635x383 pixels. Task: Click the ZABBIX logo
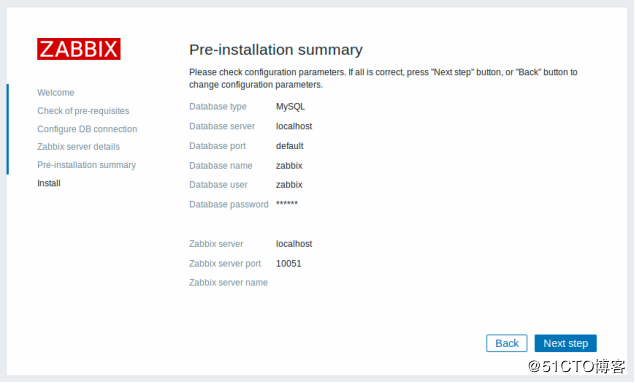point(79,49)
